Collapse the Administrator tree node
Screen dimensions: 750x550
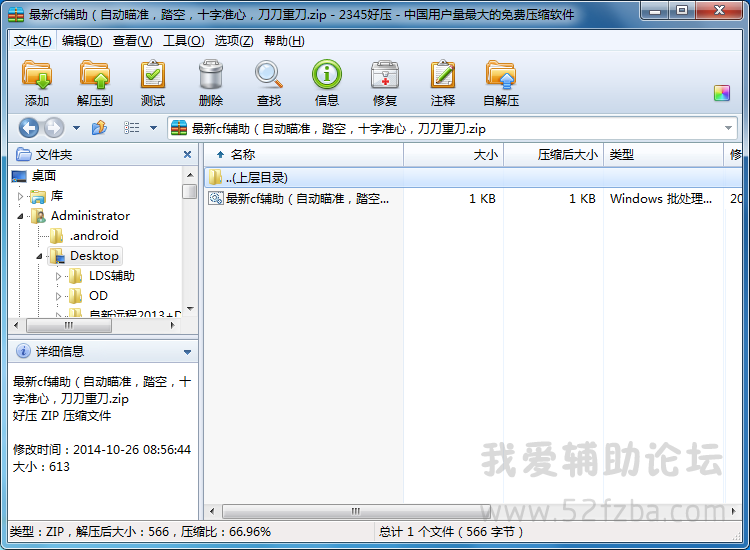[x=20, y=216]
